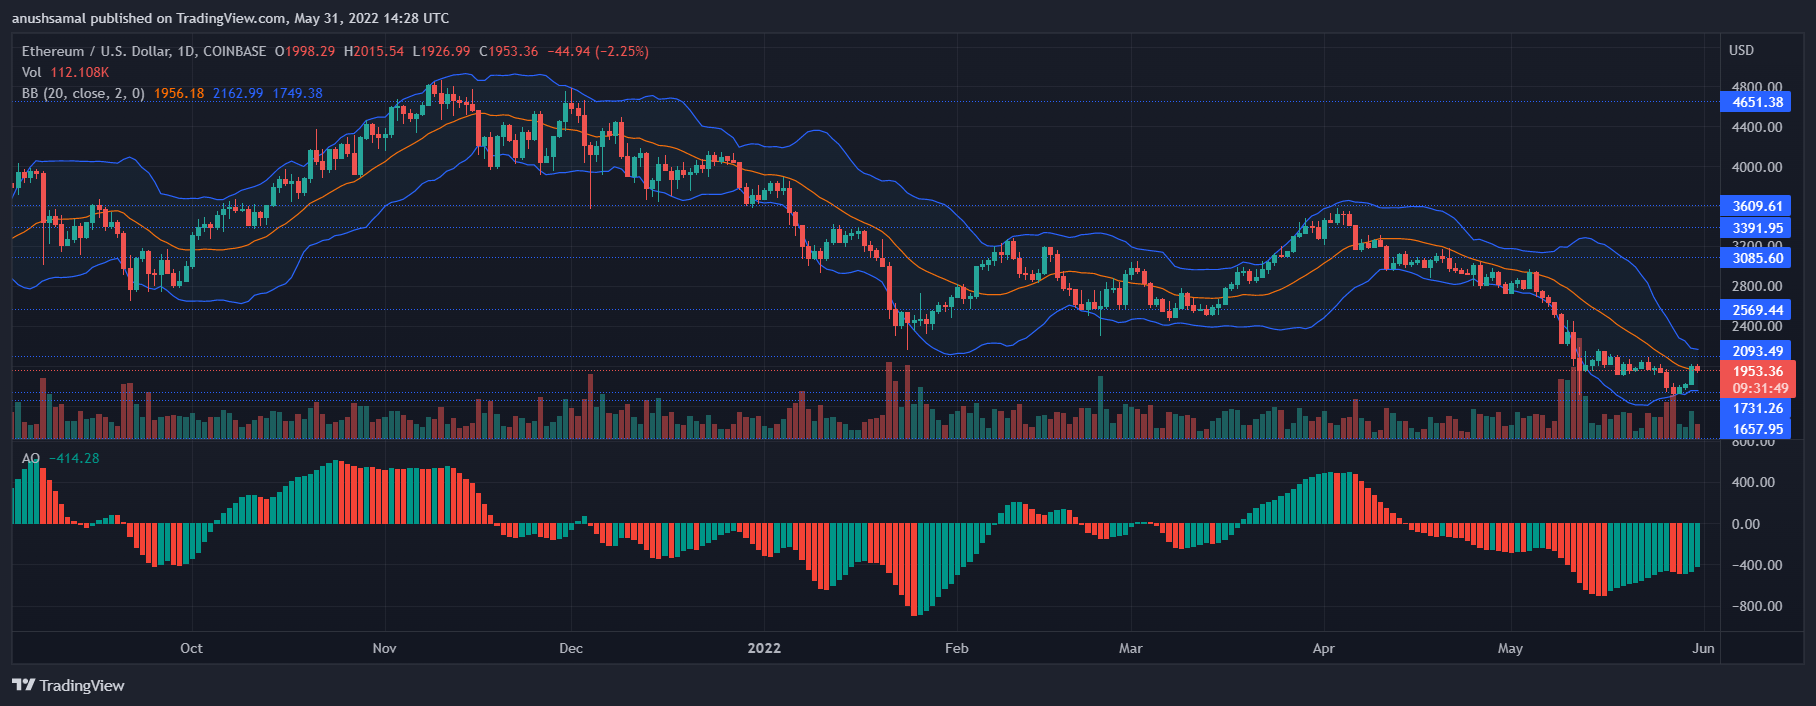Viewport: 1816px width, 706px height.
Task: Click the 2800.00 price axis label
Action: 1757,286
